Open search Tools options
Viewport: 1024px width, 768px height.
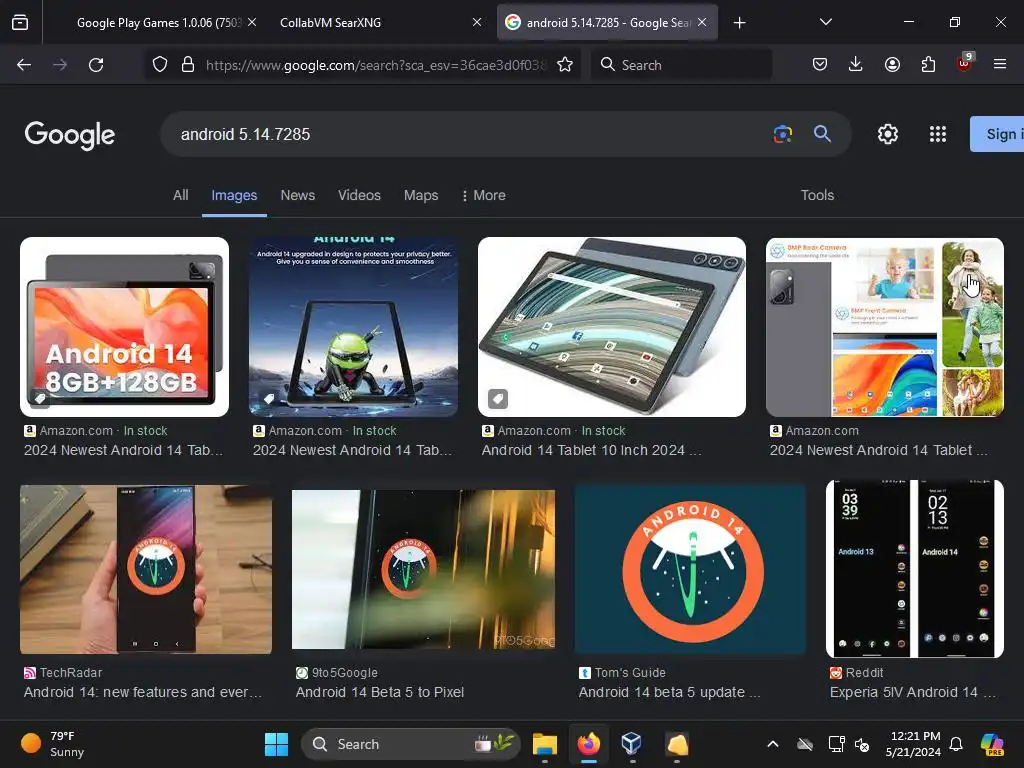817,195
